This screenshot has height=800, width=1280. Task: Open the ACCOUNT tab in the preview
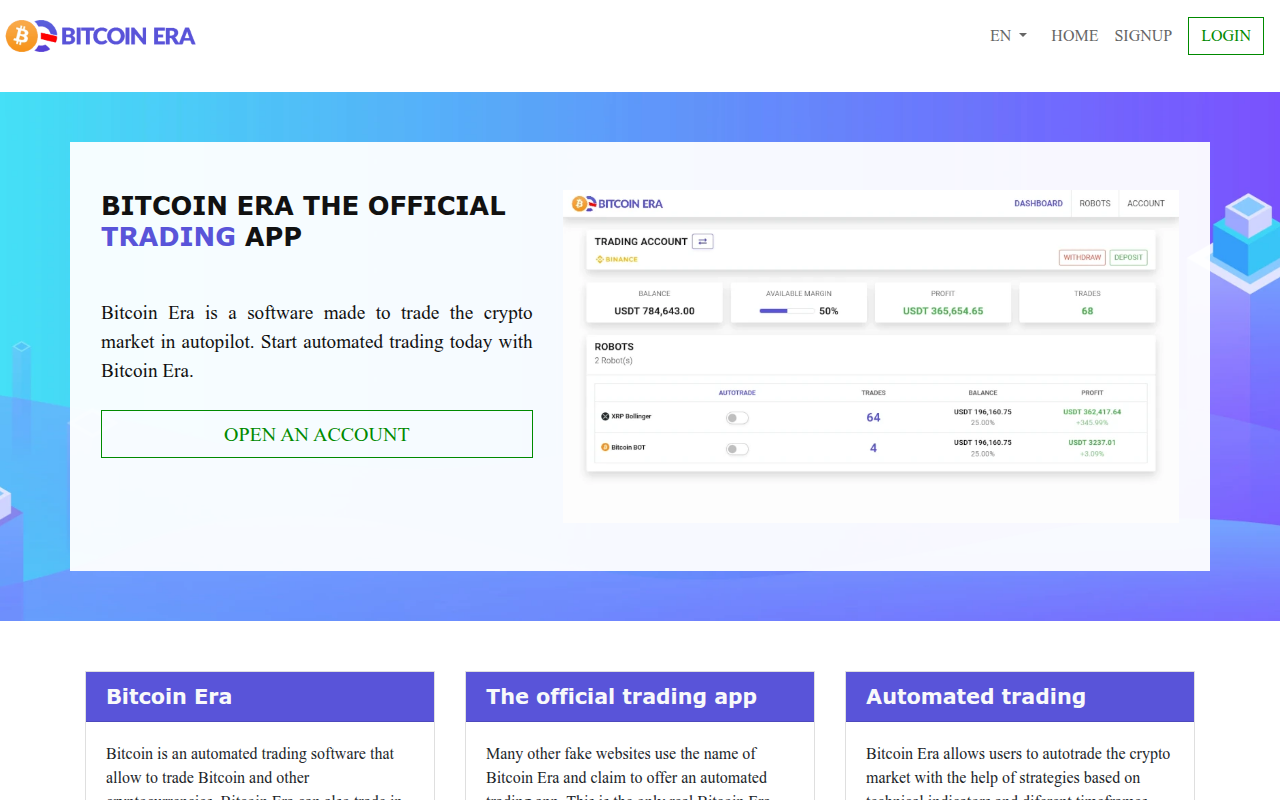[1146, 203]
